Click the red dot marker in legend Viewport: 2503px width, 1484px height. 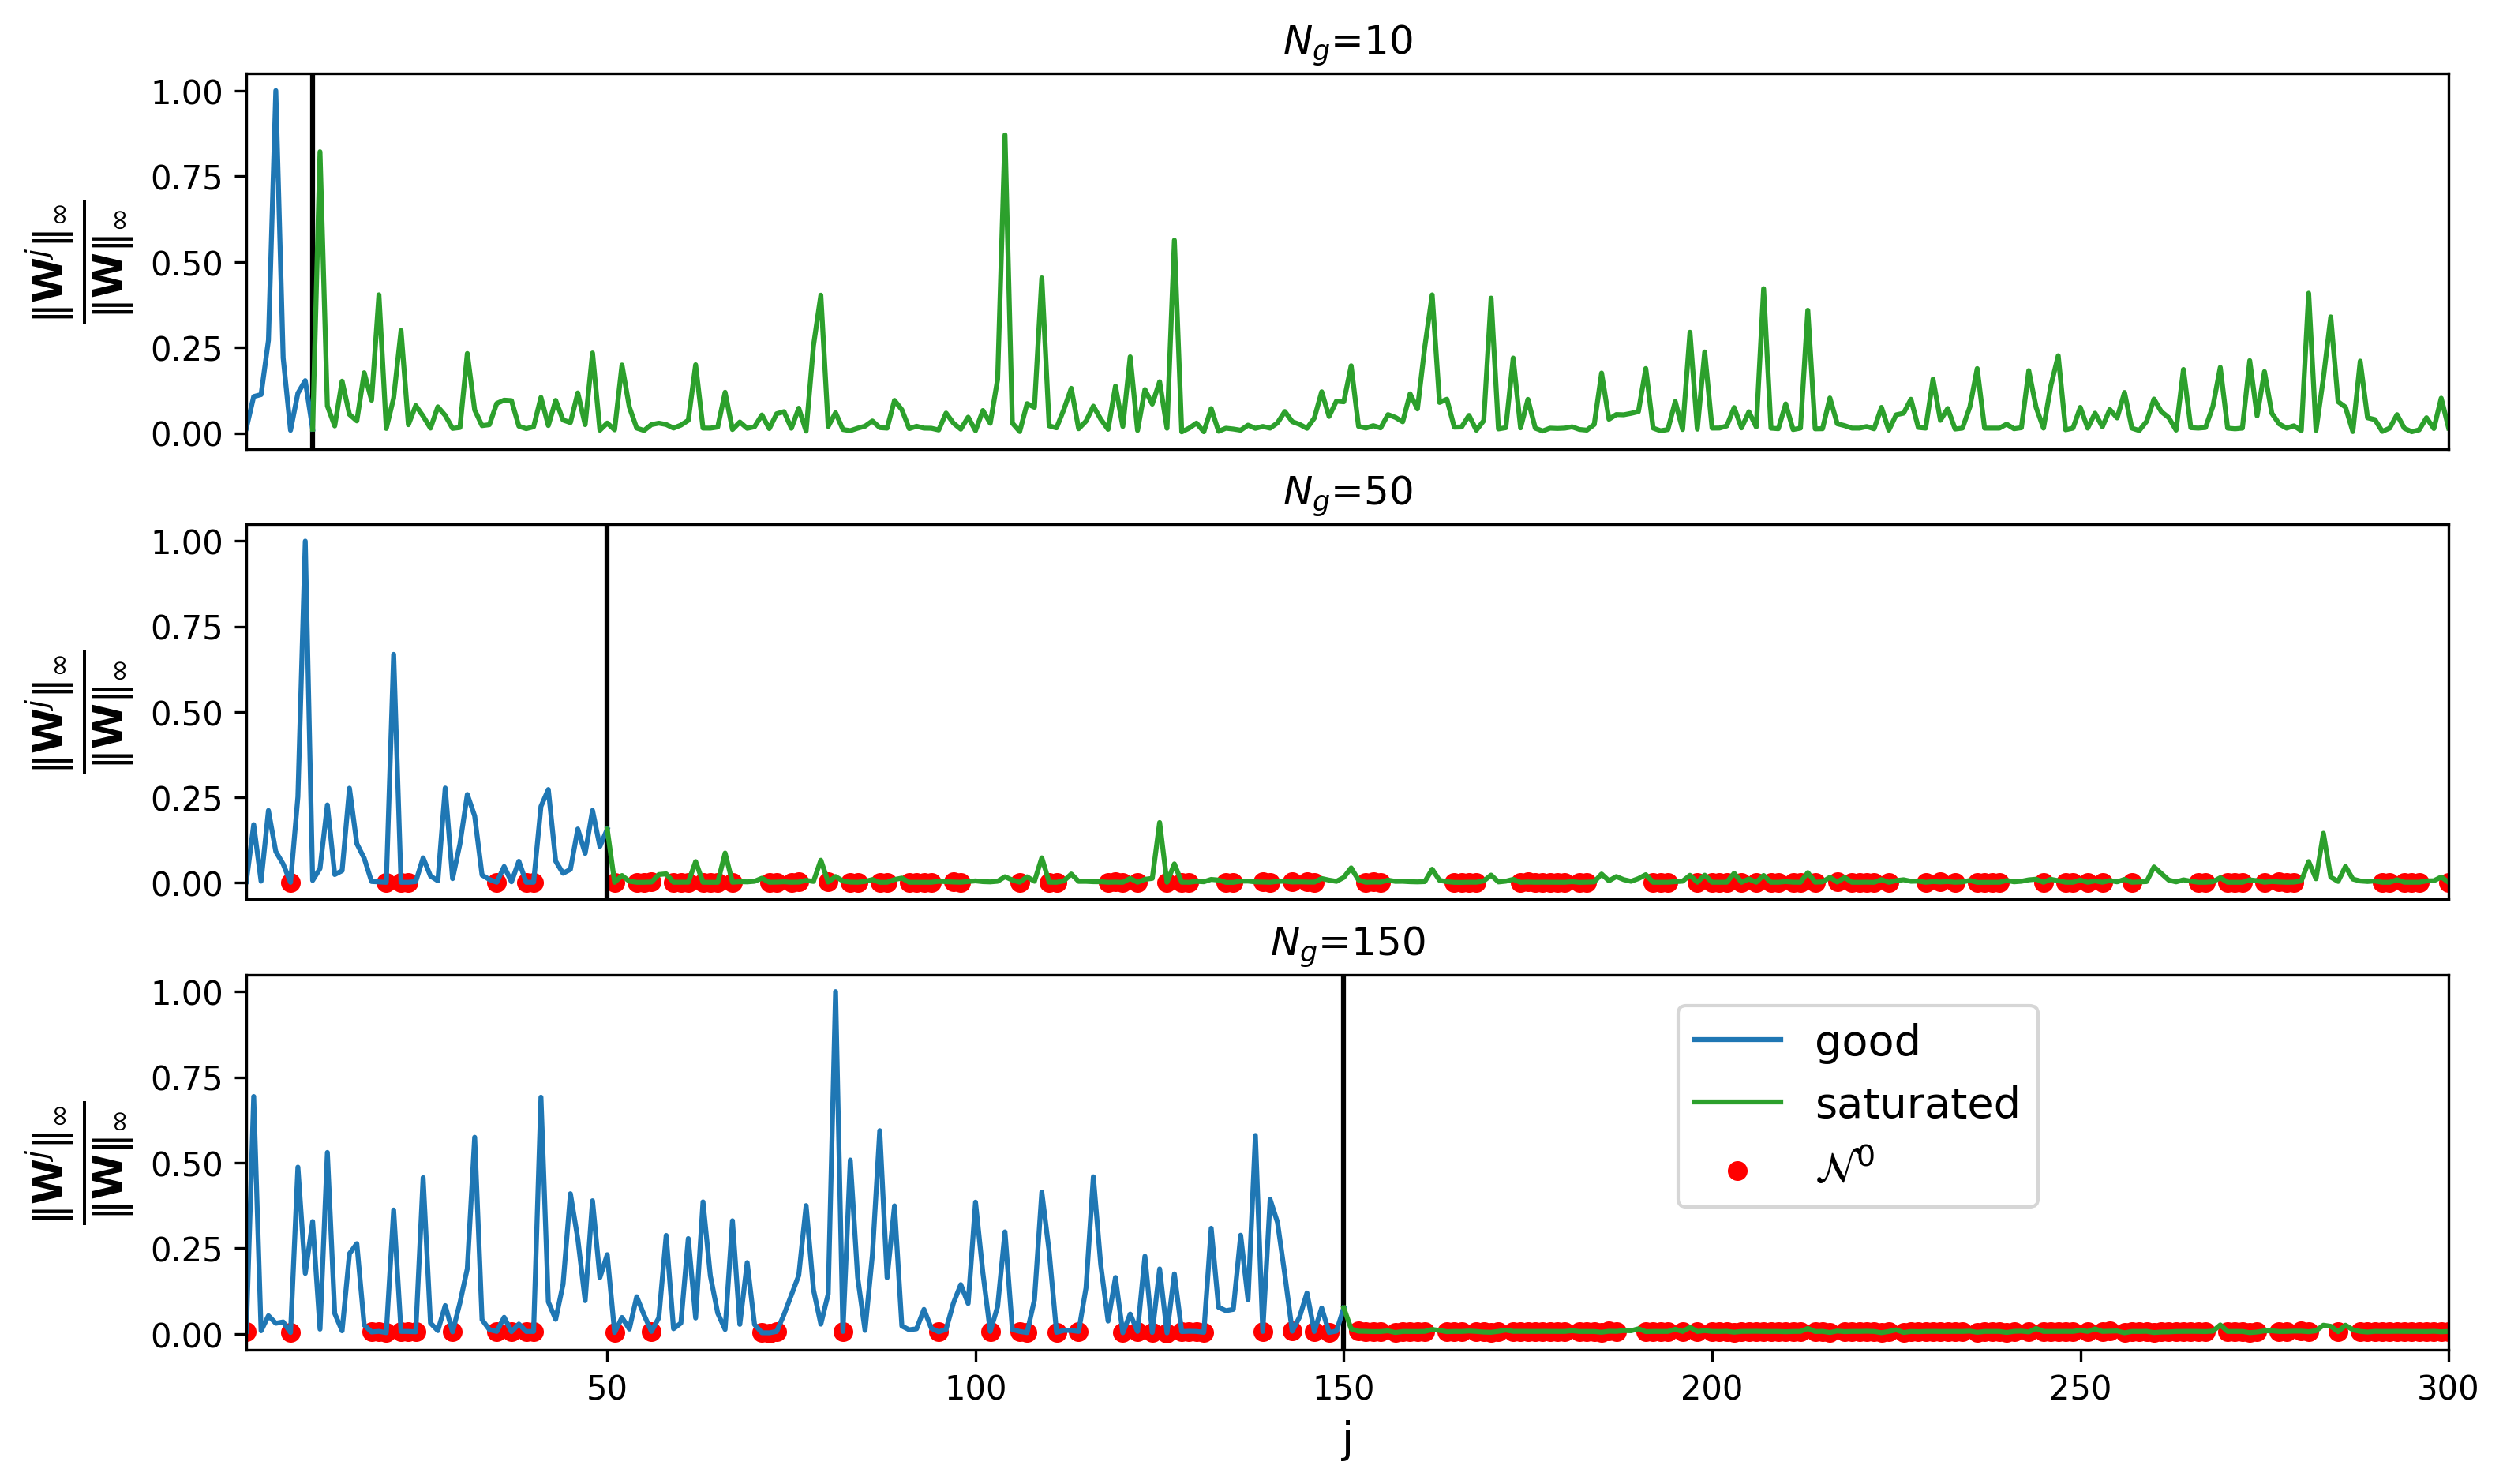(x=1737, y=1171)
